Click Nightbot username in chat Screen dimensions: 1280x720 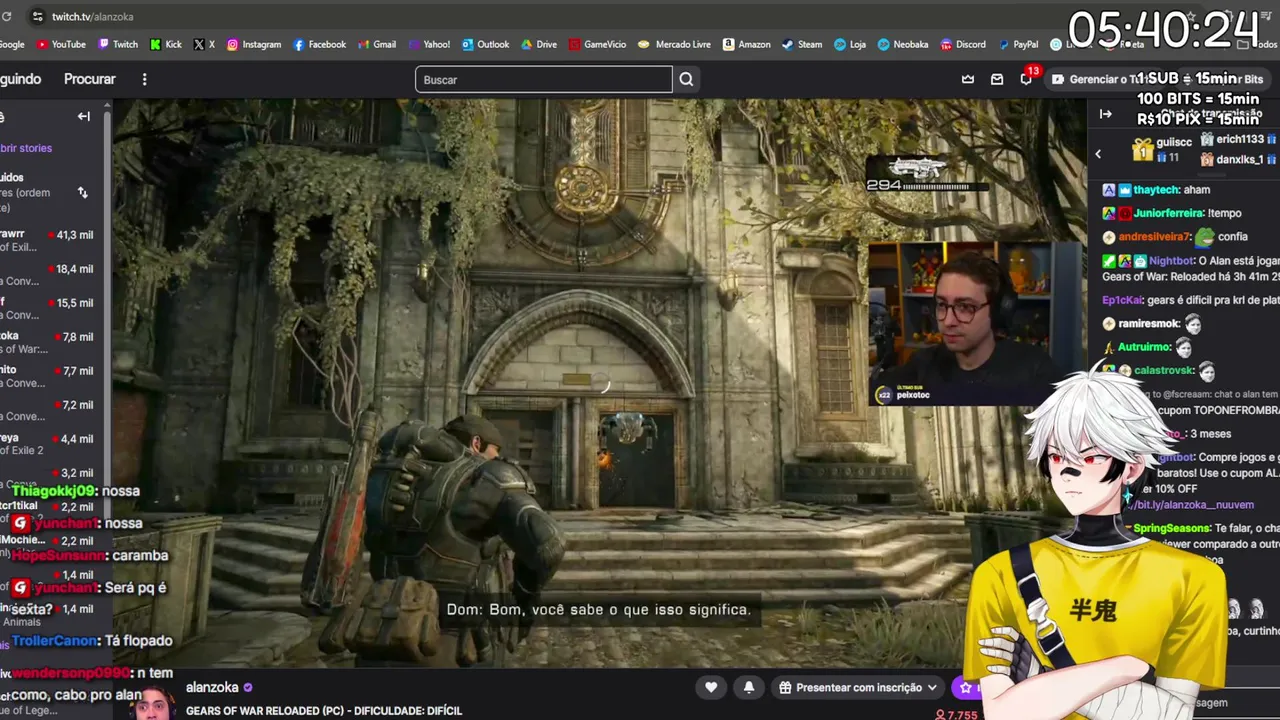pos(1171,261)
